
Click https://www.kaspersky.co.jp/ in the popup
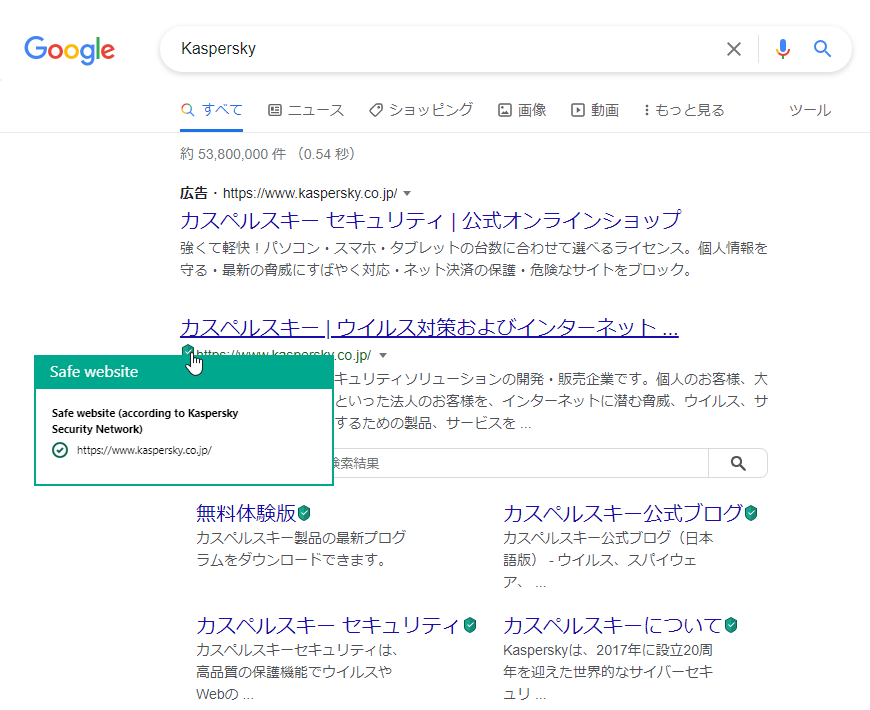tap(144, 450)
